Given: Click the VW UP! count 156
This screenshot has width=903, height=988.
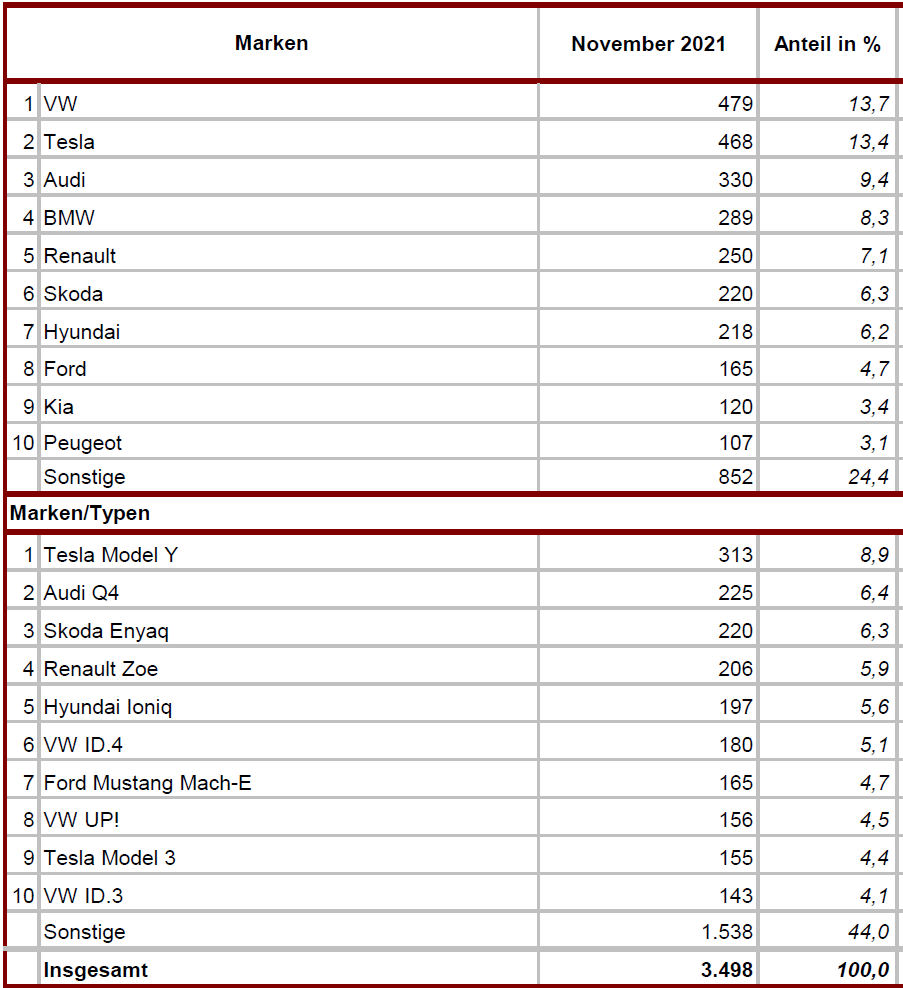Looking at the screenshot, I should (x=648, y=820).
